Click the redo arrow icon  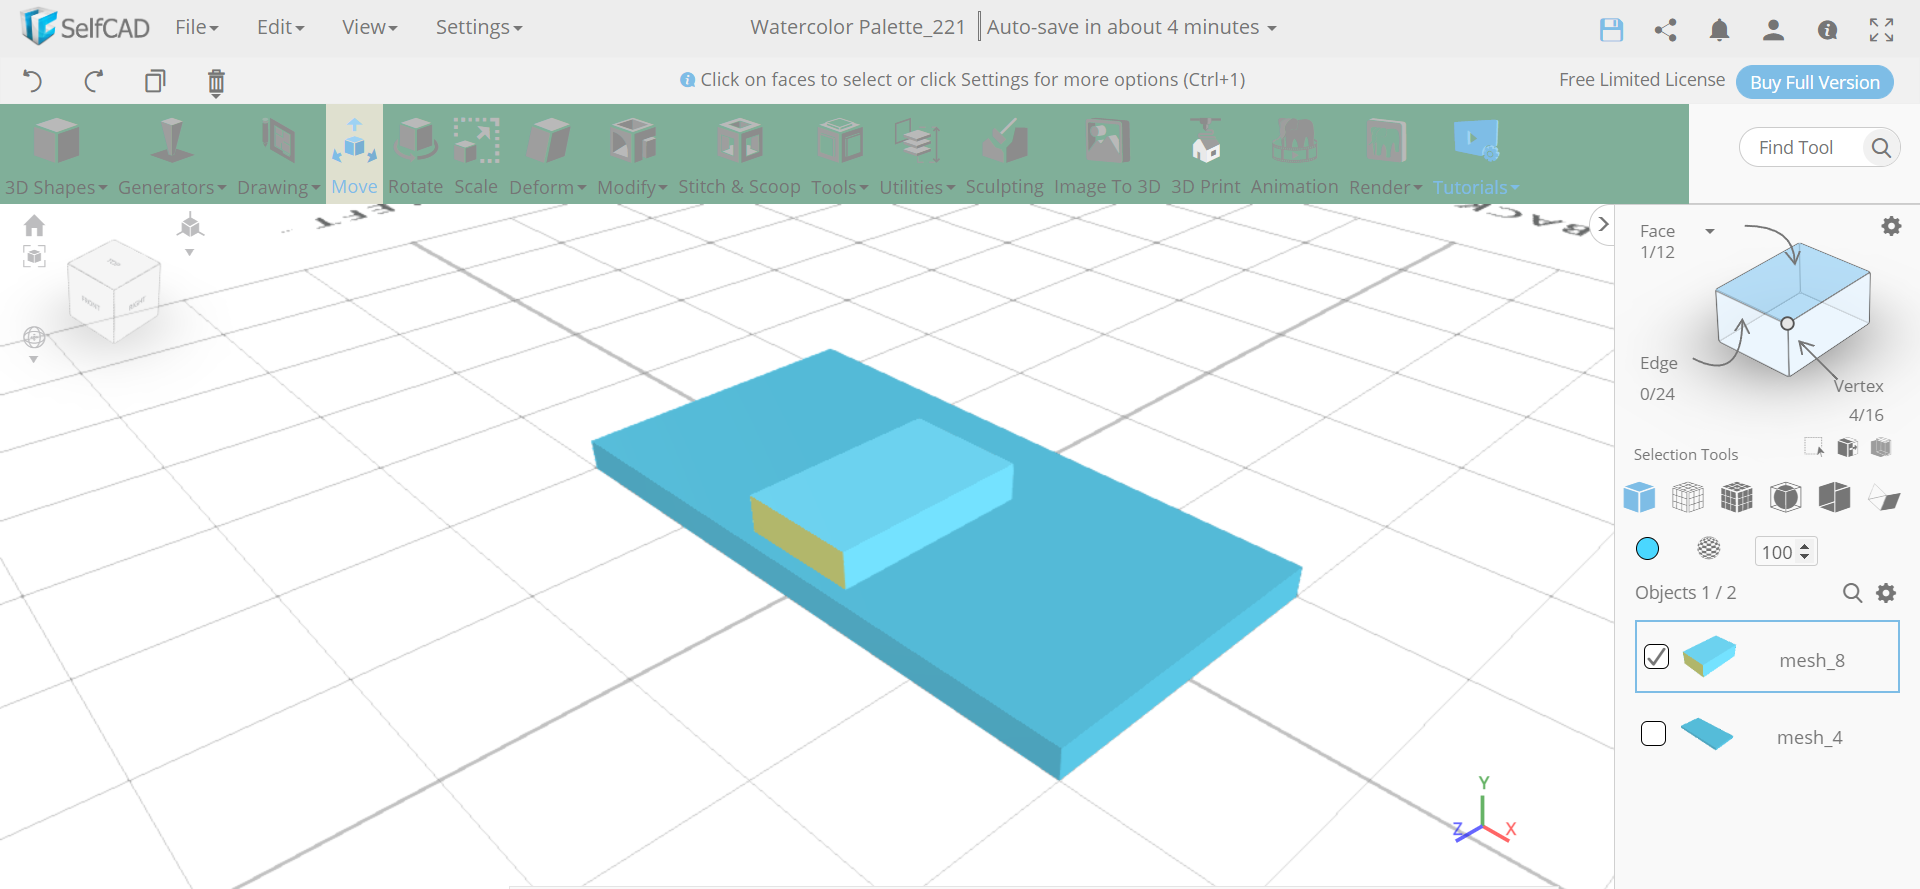pos(94,81)
